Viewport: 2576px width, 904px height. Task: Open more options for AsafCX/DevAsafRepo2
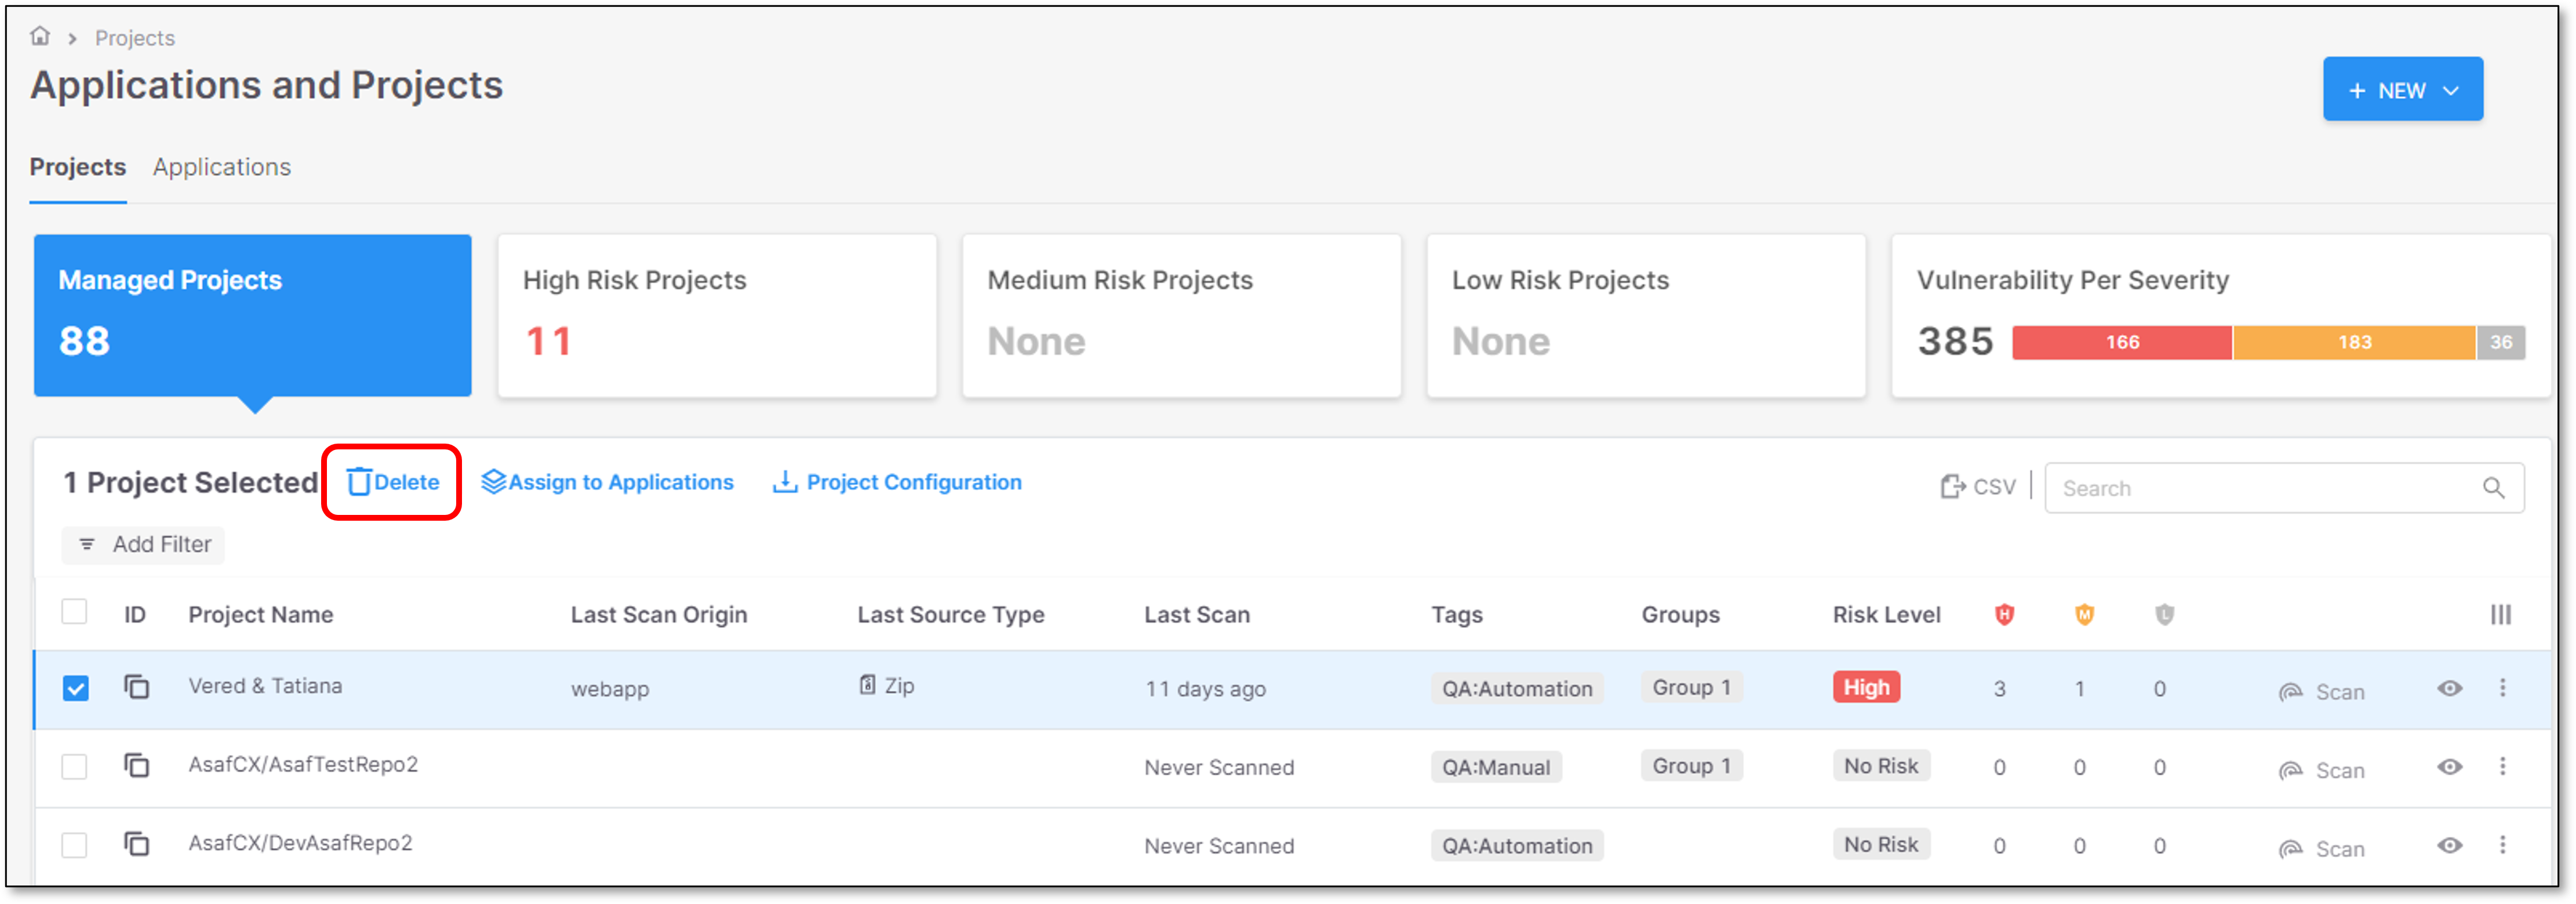2502,846
